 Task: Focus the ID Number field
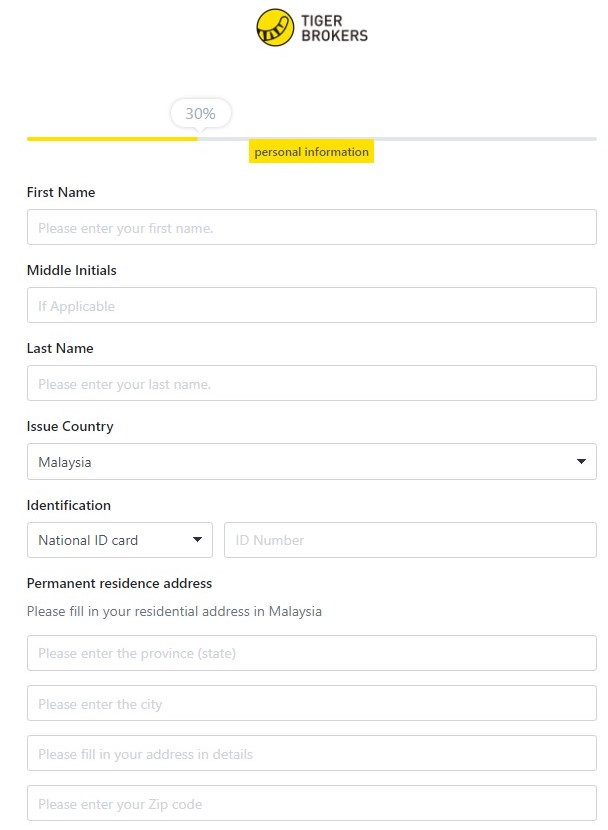(x=410, y=540)
